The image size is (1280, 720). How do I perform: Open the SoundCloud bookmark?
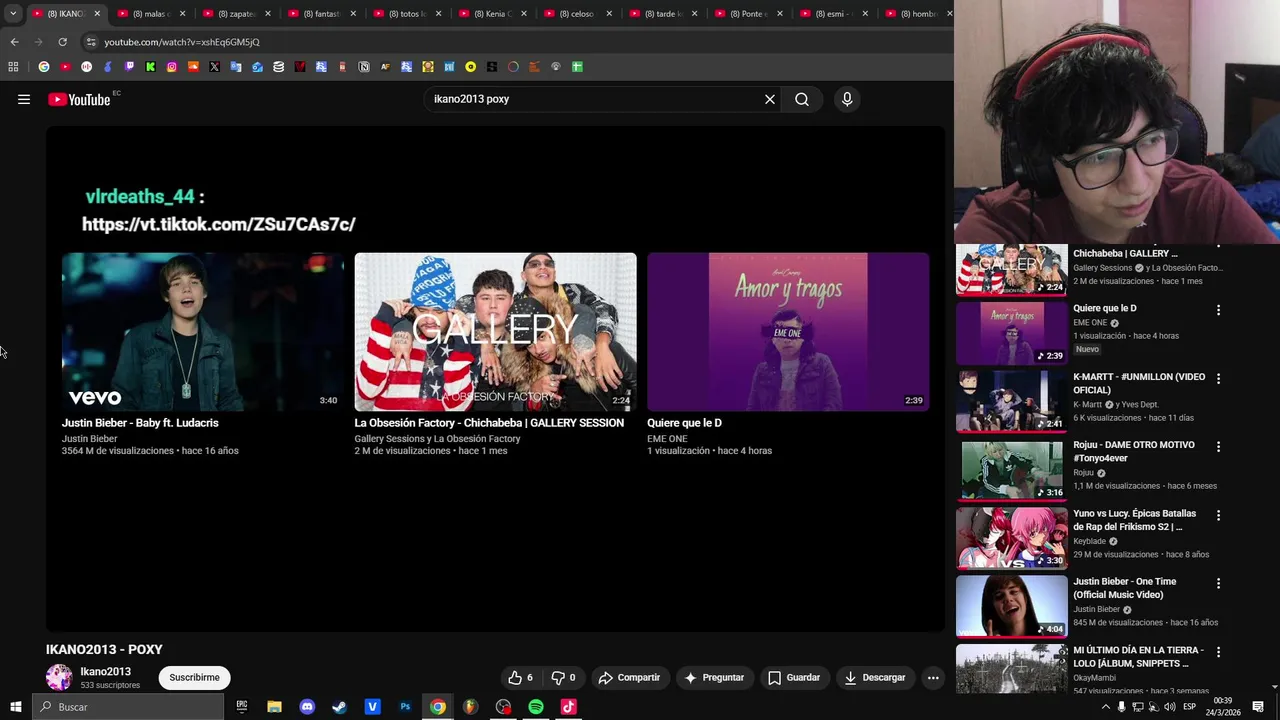193,67
